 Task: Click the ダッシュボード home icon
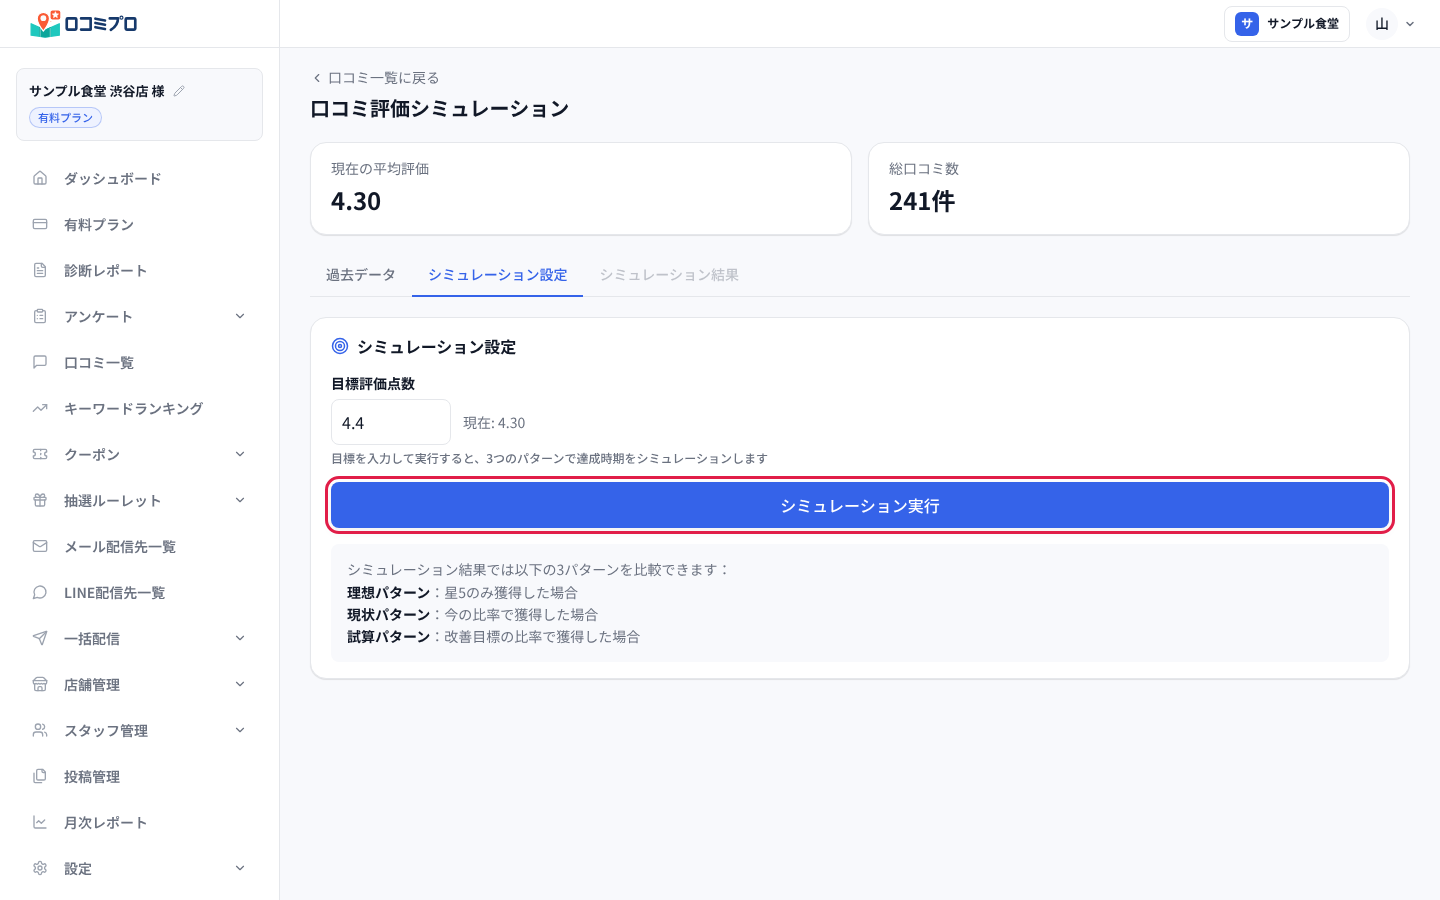(40, 178)
